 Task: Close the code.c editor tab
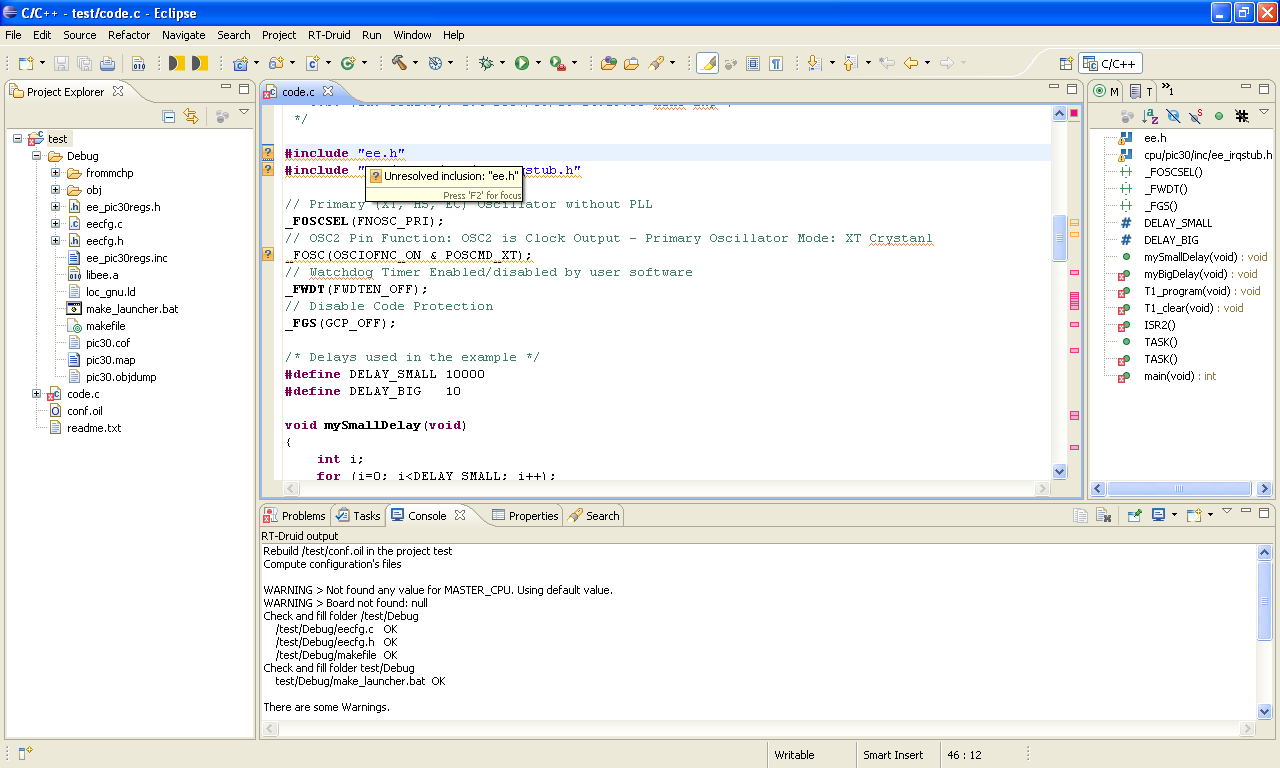click(x=328, y=91)
